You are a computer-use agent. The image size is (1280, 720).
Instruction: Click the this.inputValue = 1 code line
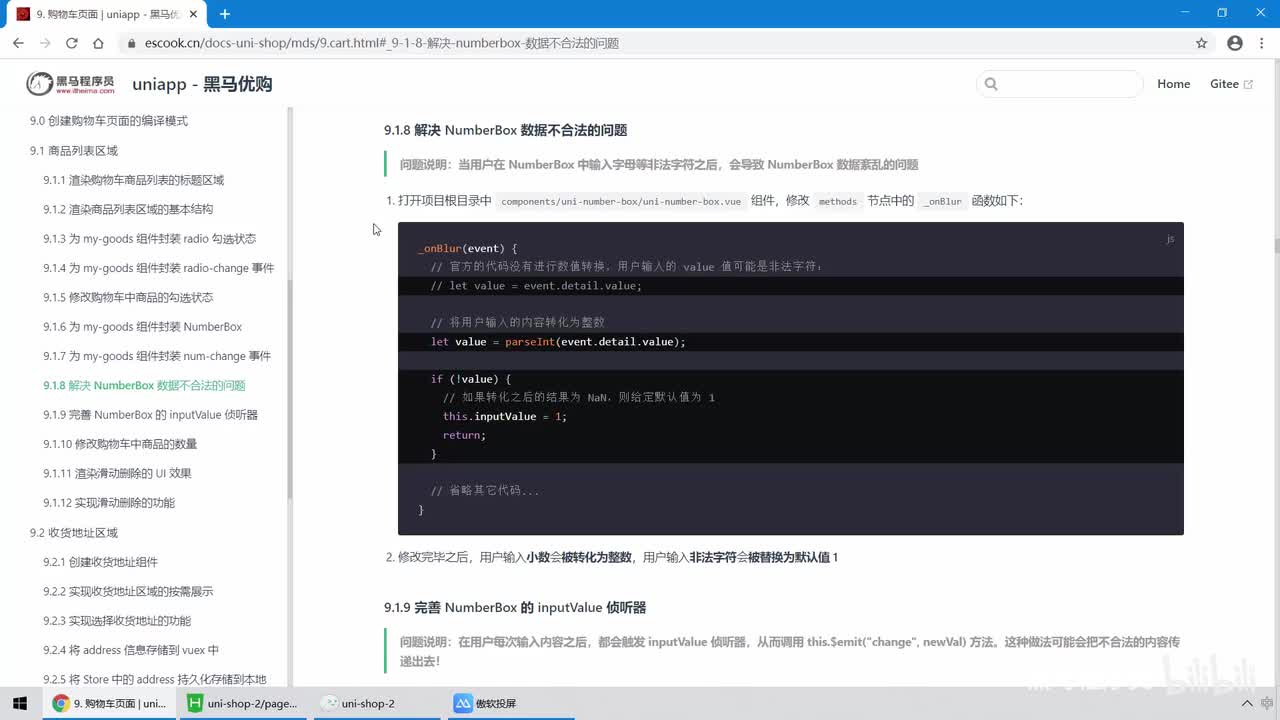click(x=505, y=416)
